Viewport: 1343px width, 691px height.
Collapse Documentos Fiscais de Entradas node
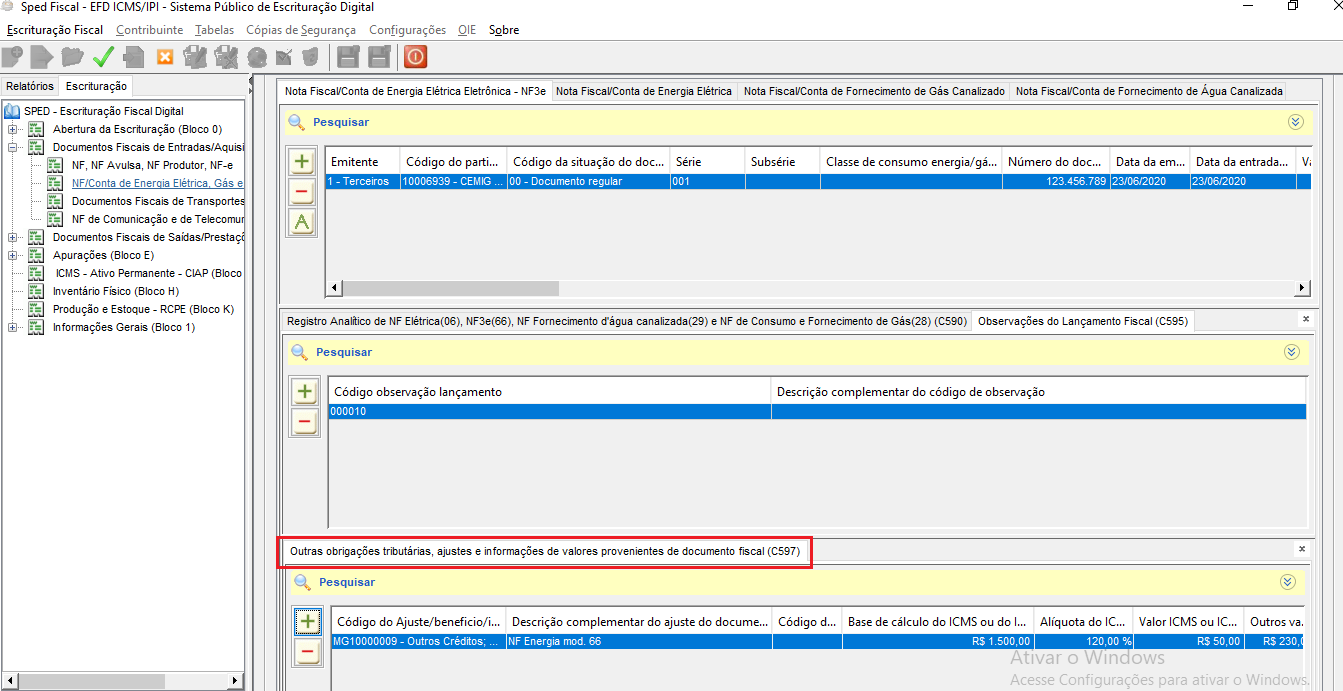pos(12,148)
